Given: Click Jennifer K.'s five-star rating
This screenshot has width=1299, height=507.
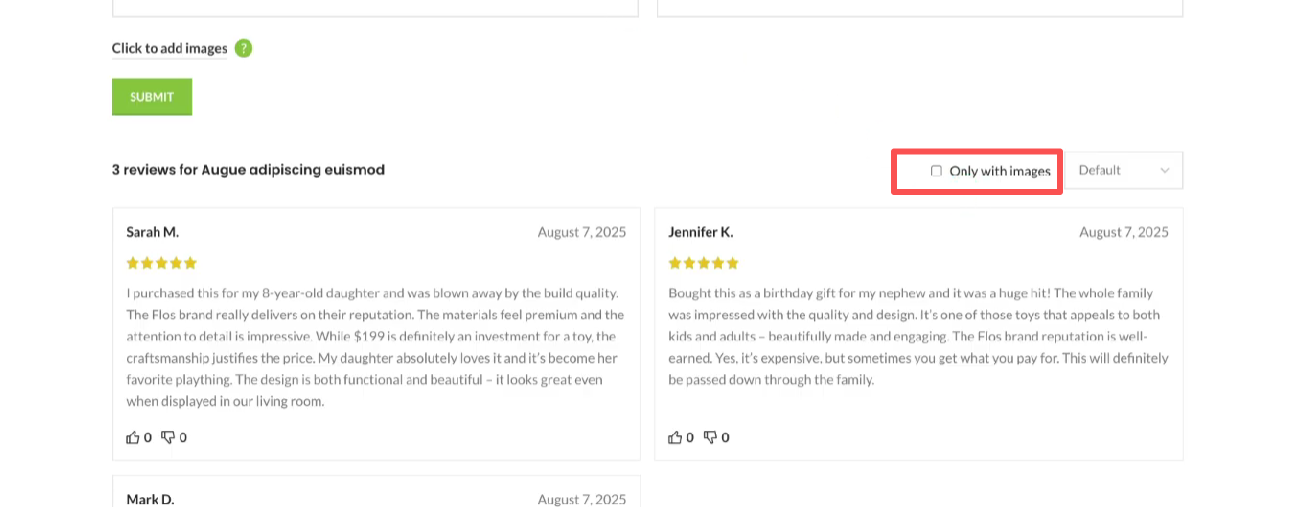Looking at the screenshot, I should point(704,263).
